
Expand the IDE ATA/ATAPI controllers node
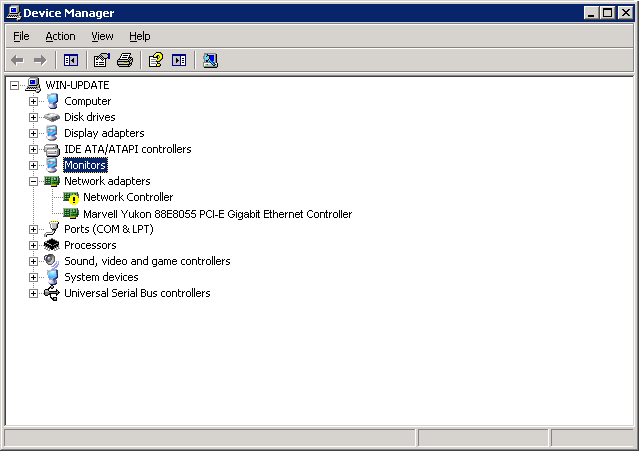[33, 150]
